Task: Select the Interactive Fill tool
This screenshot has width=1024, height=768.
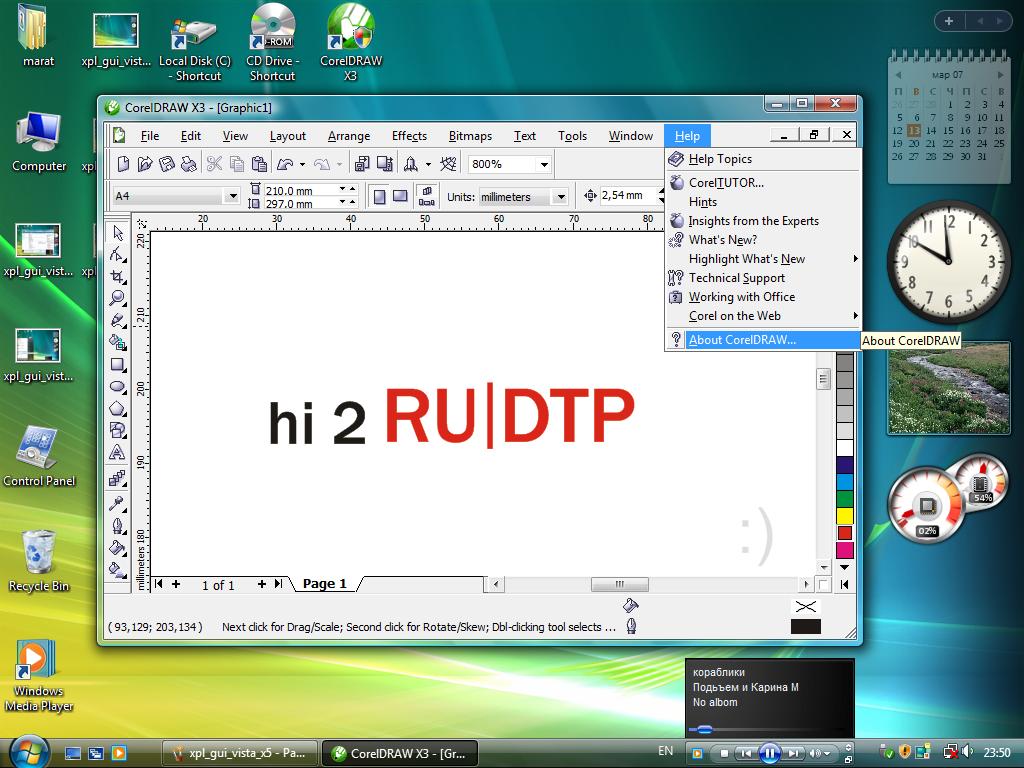Action: click(118, 569)
